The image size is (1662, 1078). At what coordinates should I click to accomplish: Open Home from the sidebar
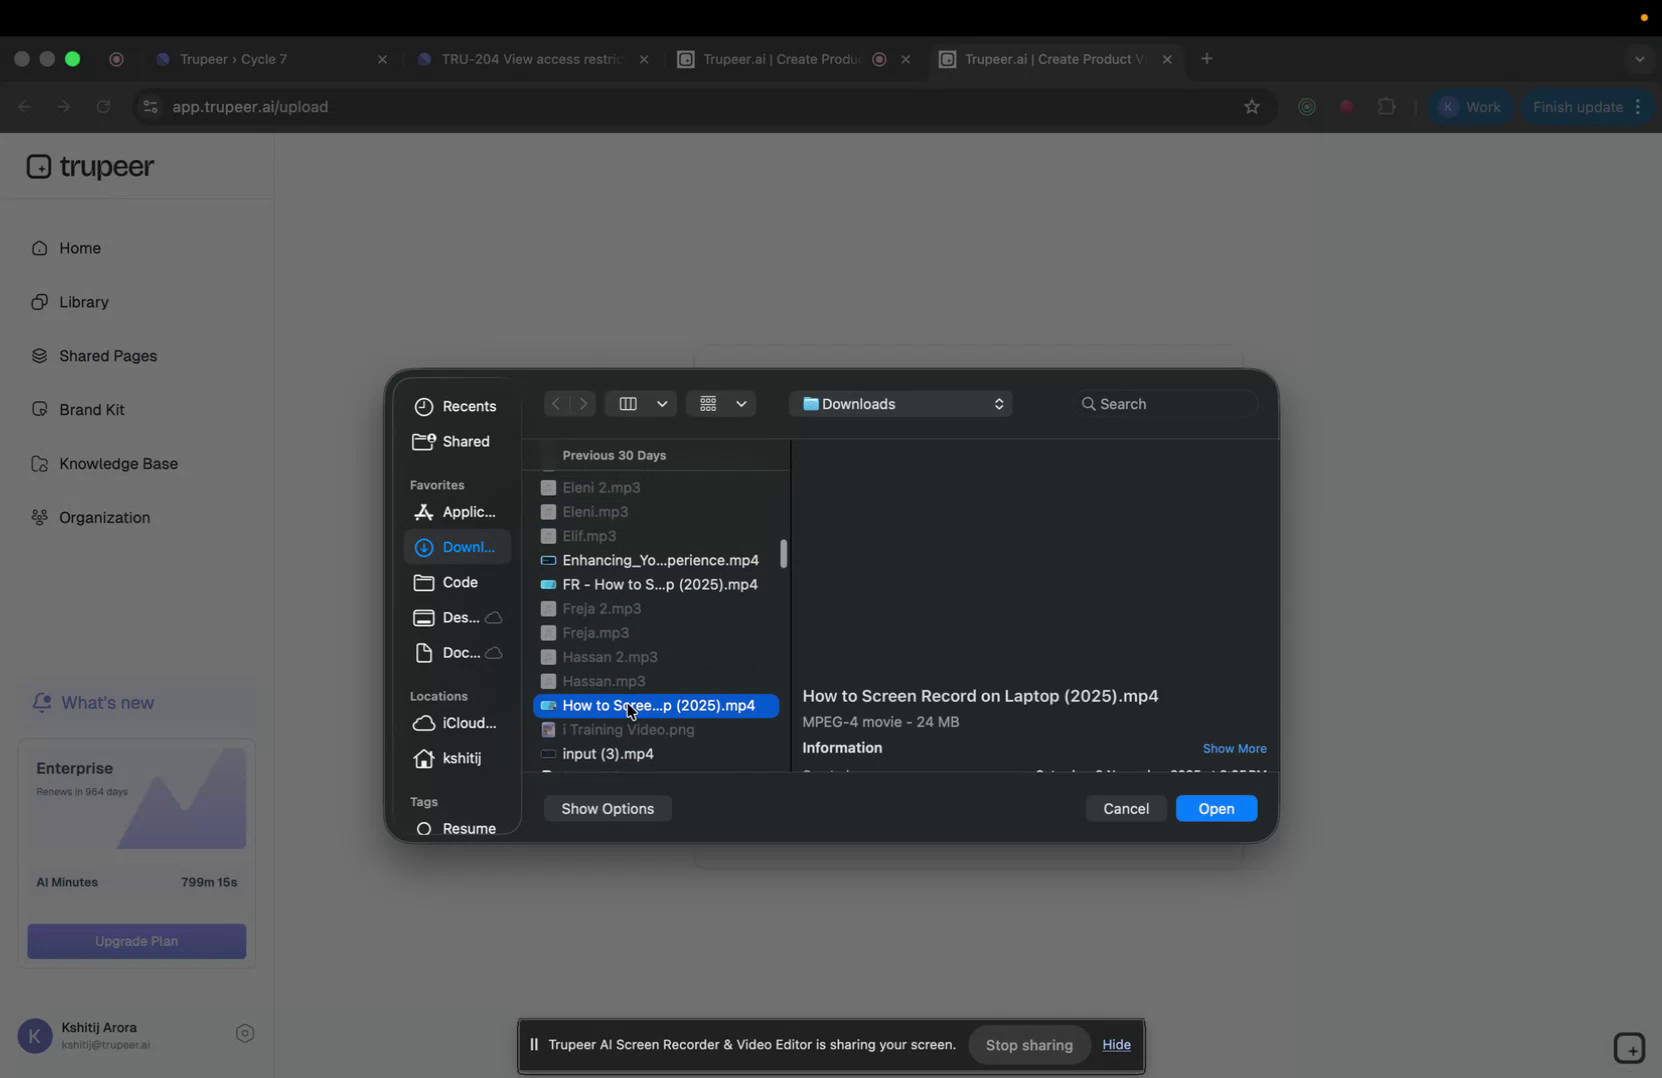(78, 248)
